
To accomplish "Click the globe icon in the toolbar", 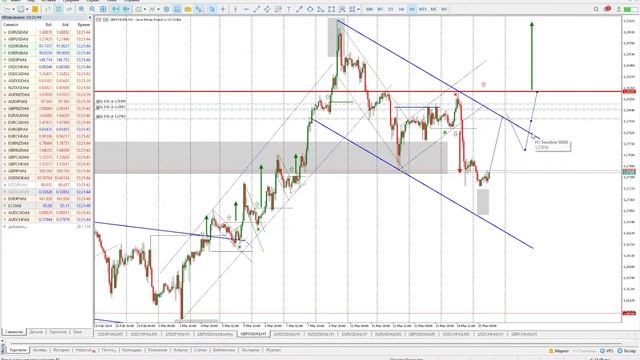I will pyautogui.click(x=167, y=9).
